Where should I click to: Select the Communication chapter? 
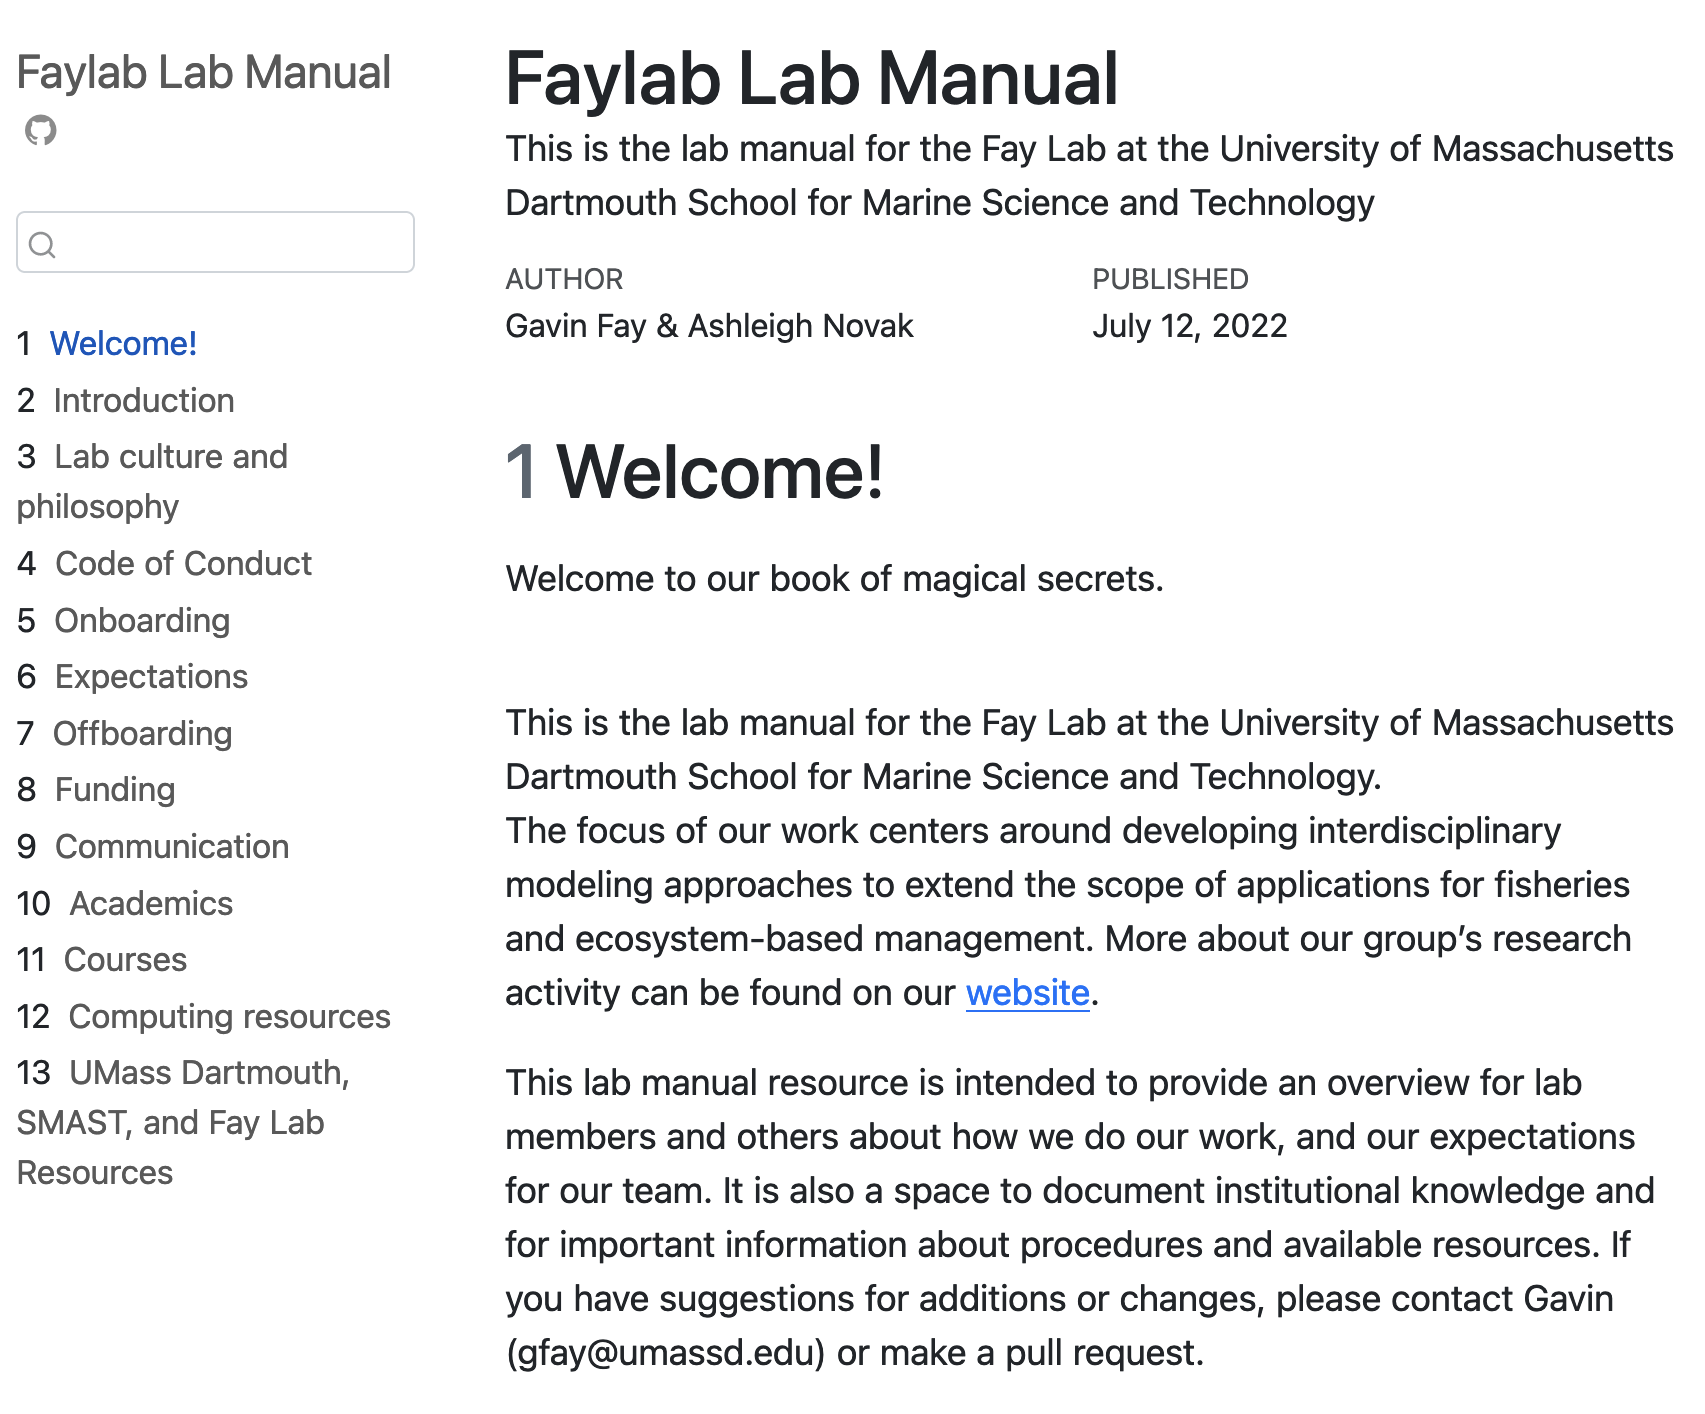click(172, 847)
